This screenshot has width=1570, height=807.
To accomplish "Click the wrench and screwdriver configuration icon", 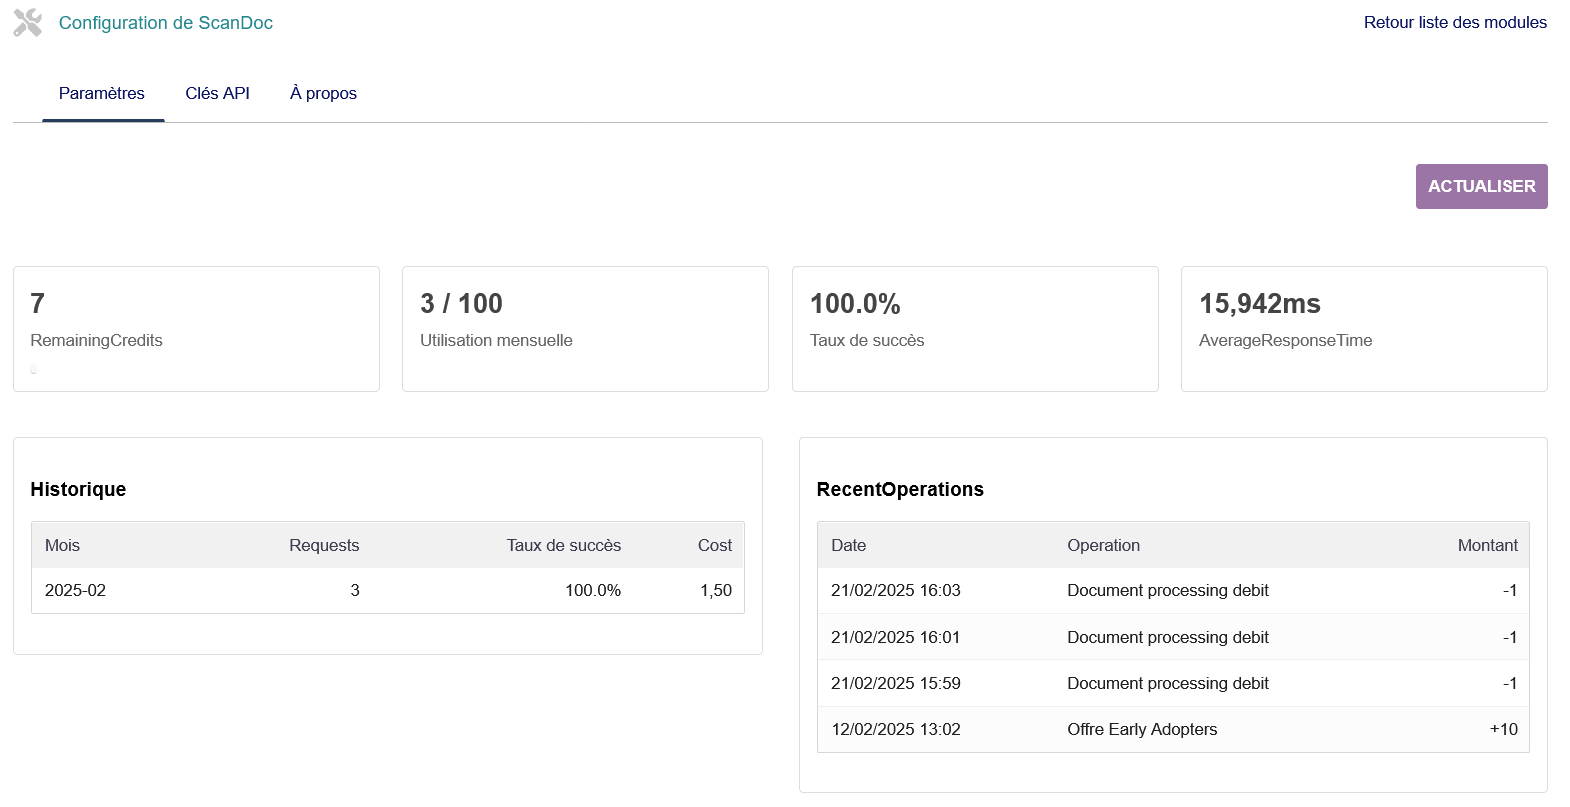I will pyautogui.click(x=28, y=23).
